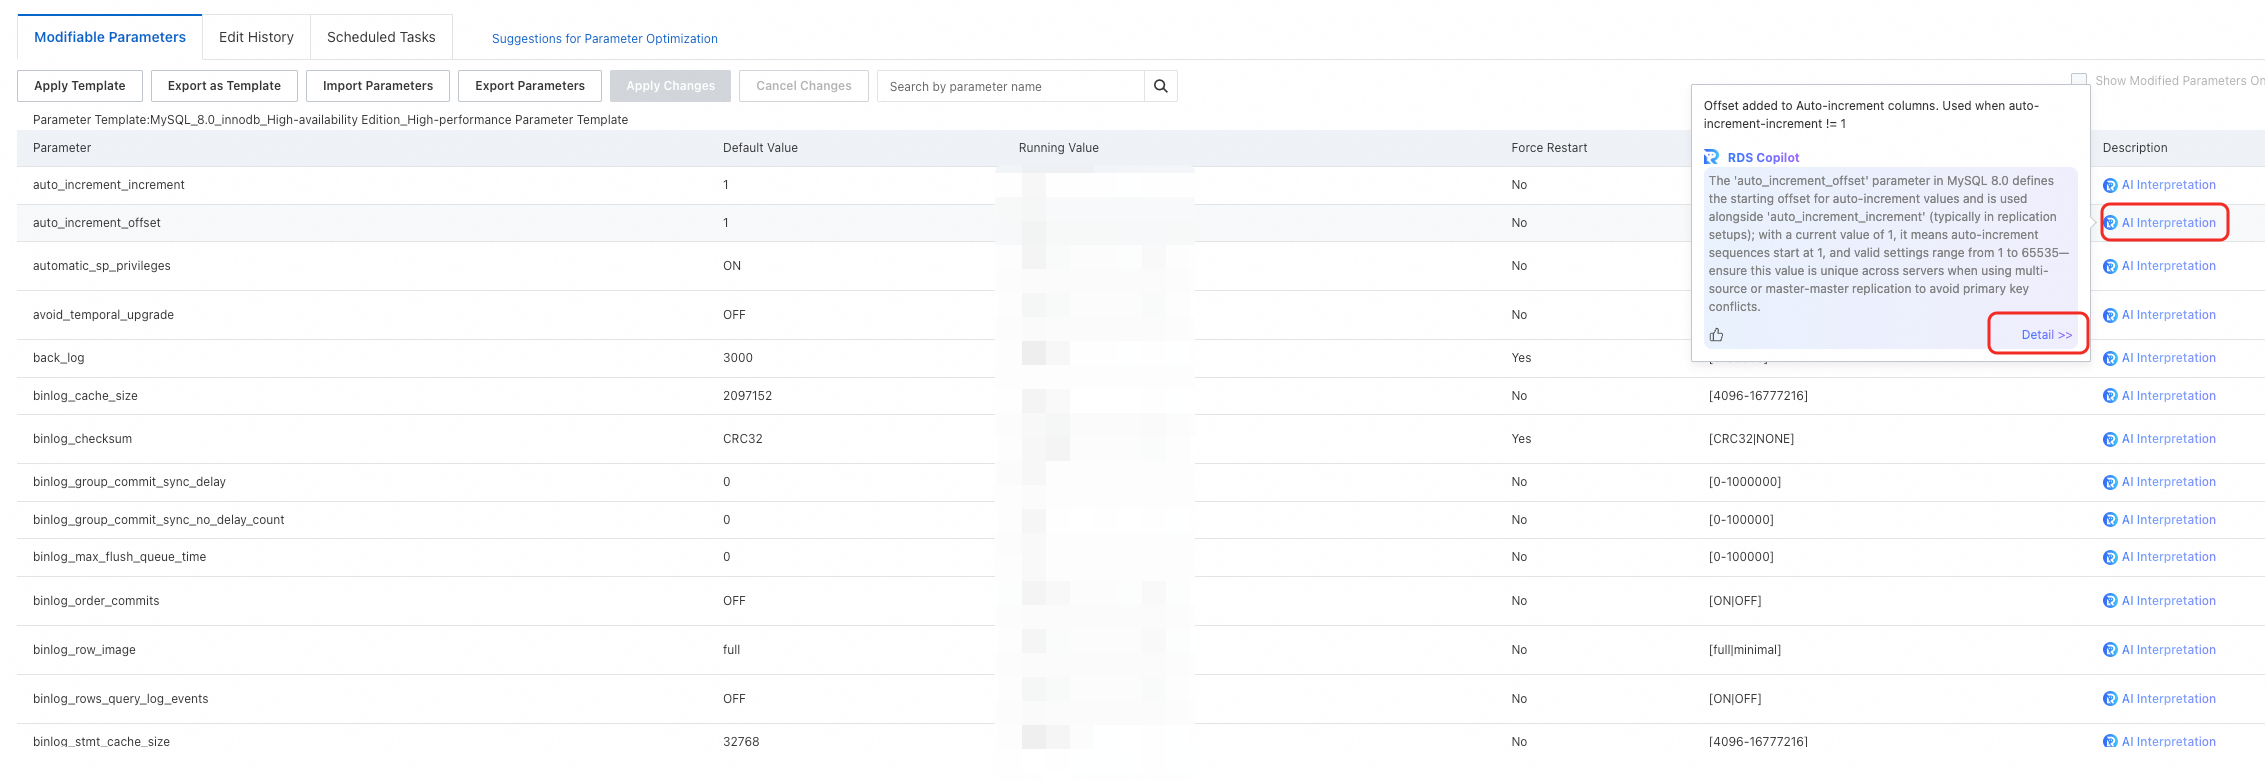The width and height of the screenshot is (2265, 782).
Task: Open AI Interpretation for binlog_order_commits
Action: [x=2168, y=601]
